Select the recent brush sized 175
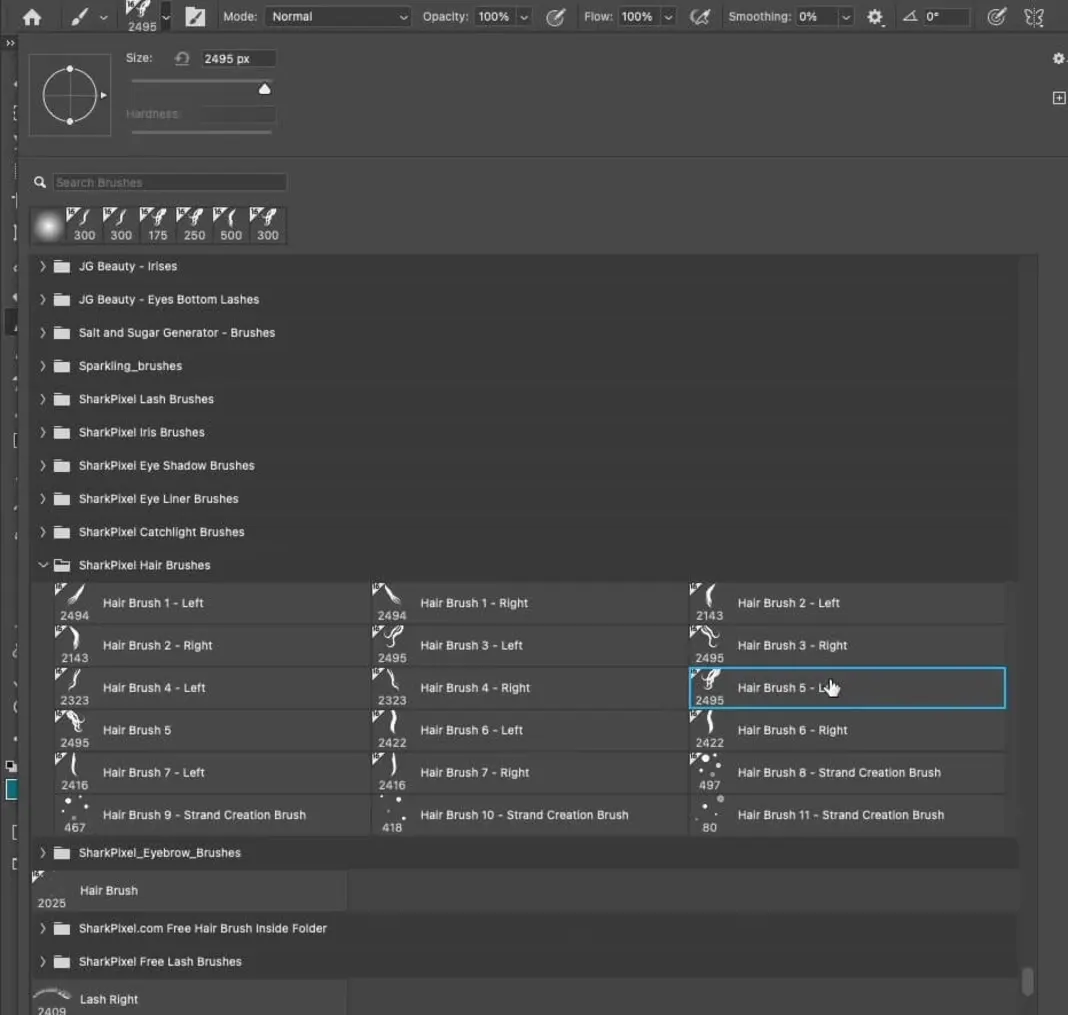 point(157,225)
